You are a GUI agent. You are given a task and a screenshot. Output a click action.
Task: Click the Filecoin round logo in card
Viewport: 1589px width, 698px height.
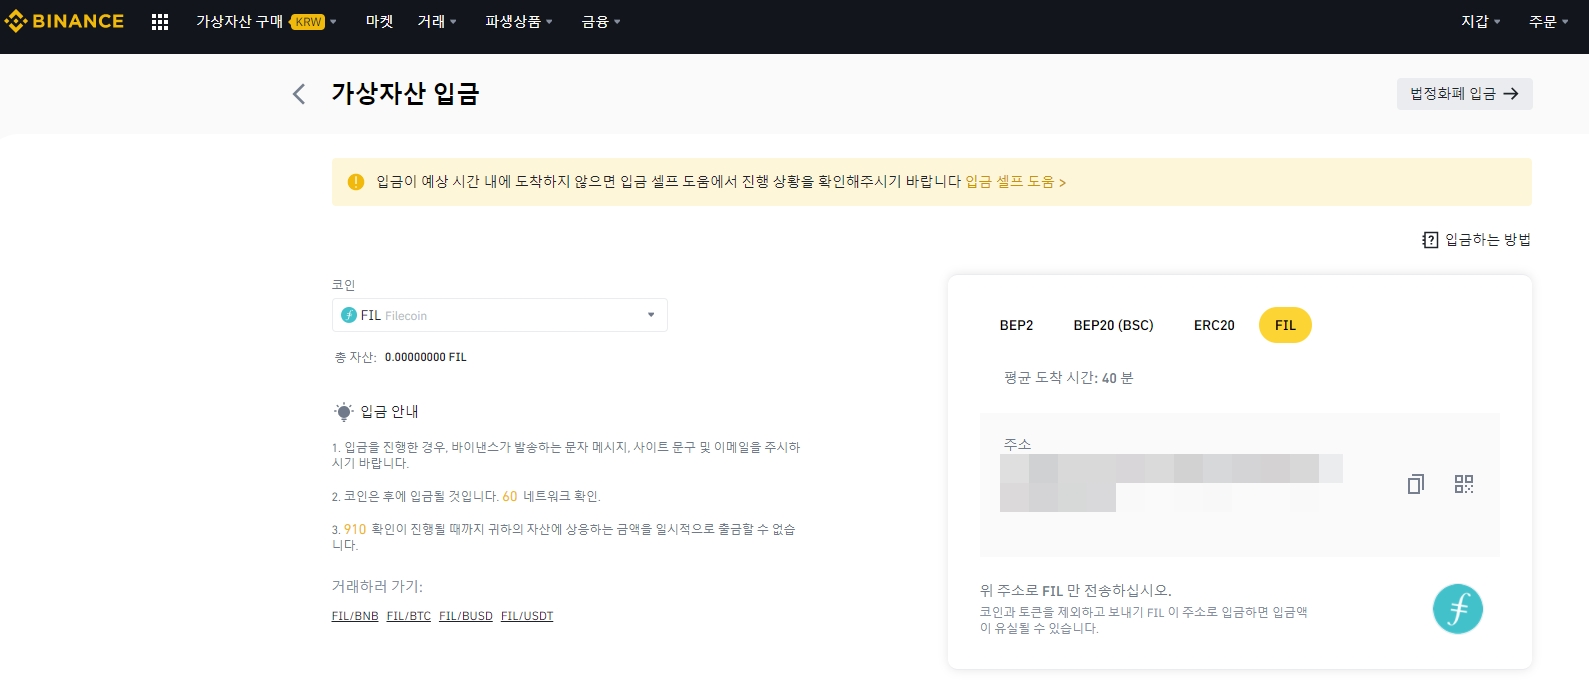pos(1458,609)
